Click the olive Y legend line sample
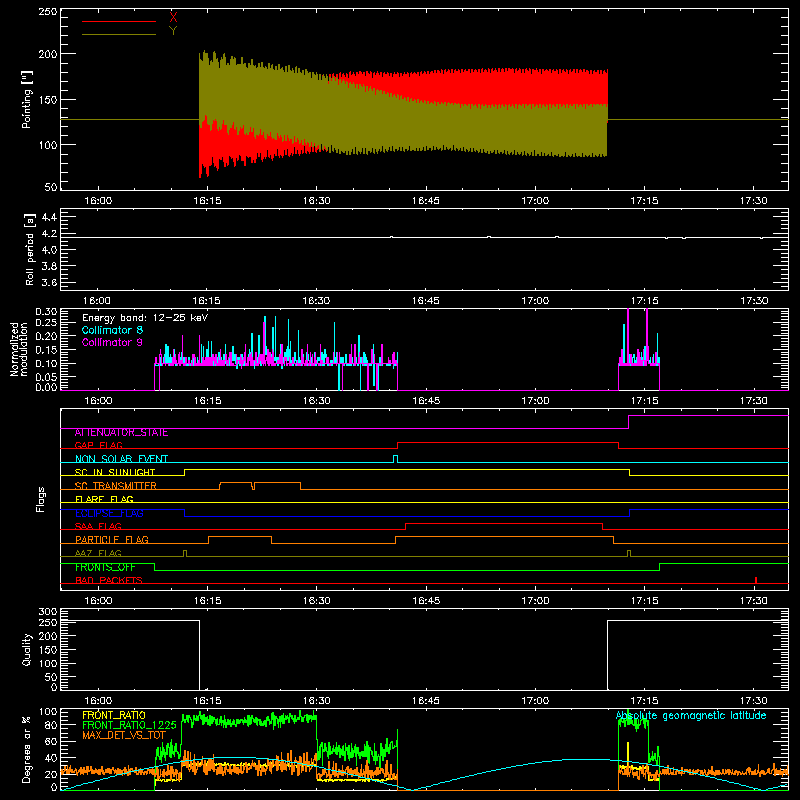The height and width of the screenshot is (800, 800). click(x=119, y=35)
